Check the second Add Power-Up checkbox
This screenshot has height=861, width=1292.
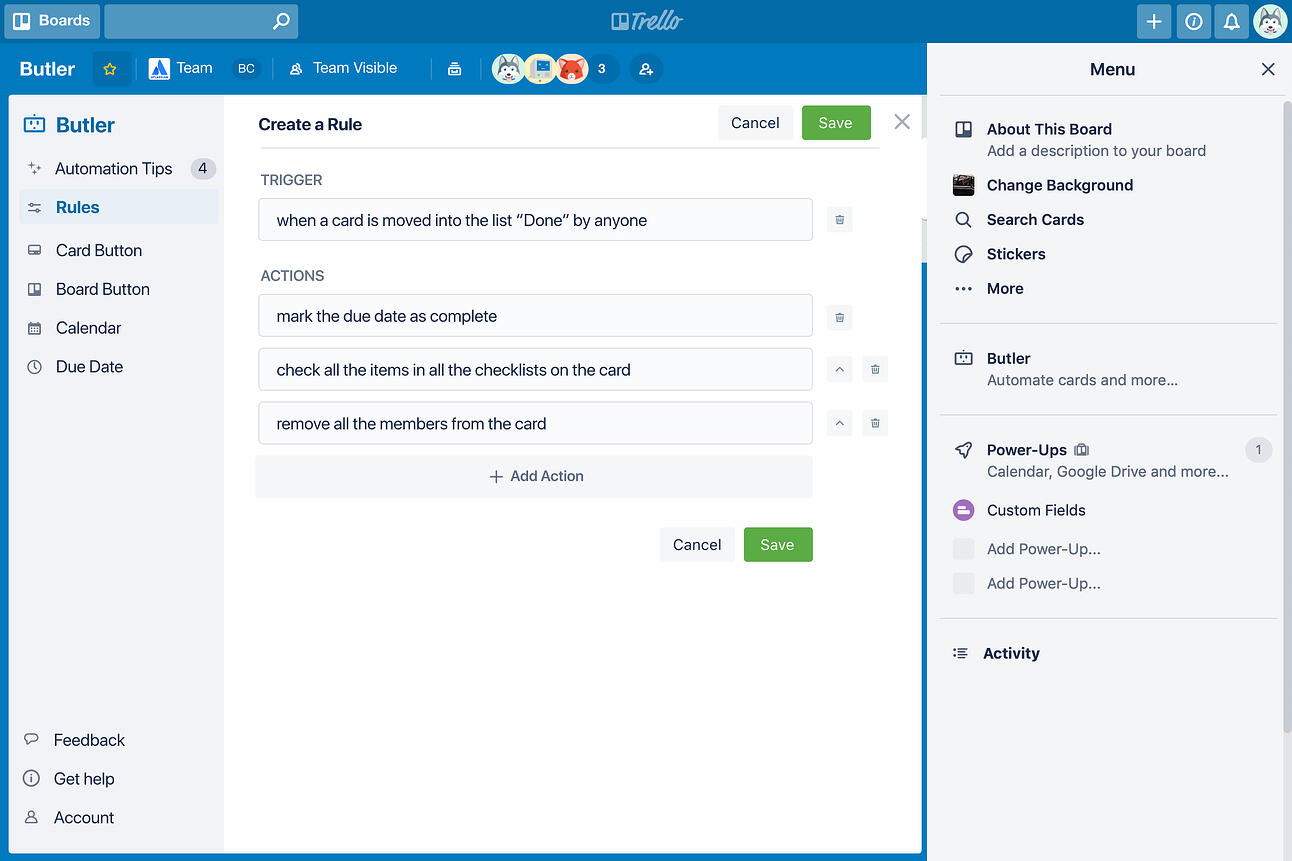962,583
